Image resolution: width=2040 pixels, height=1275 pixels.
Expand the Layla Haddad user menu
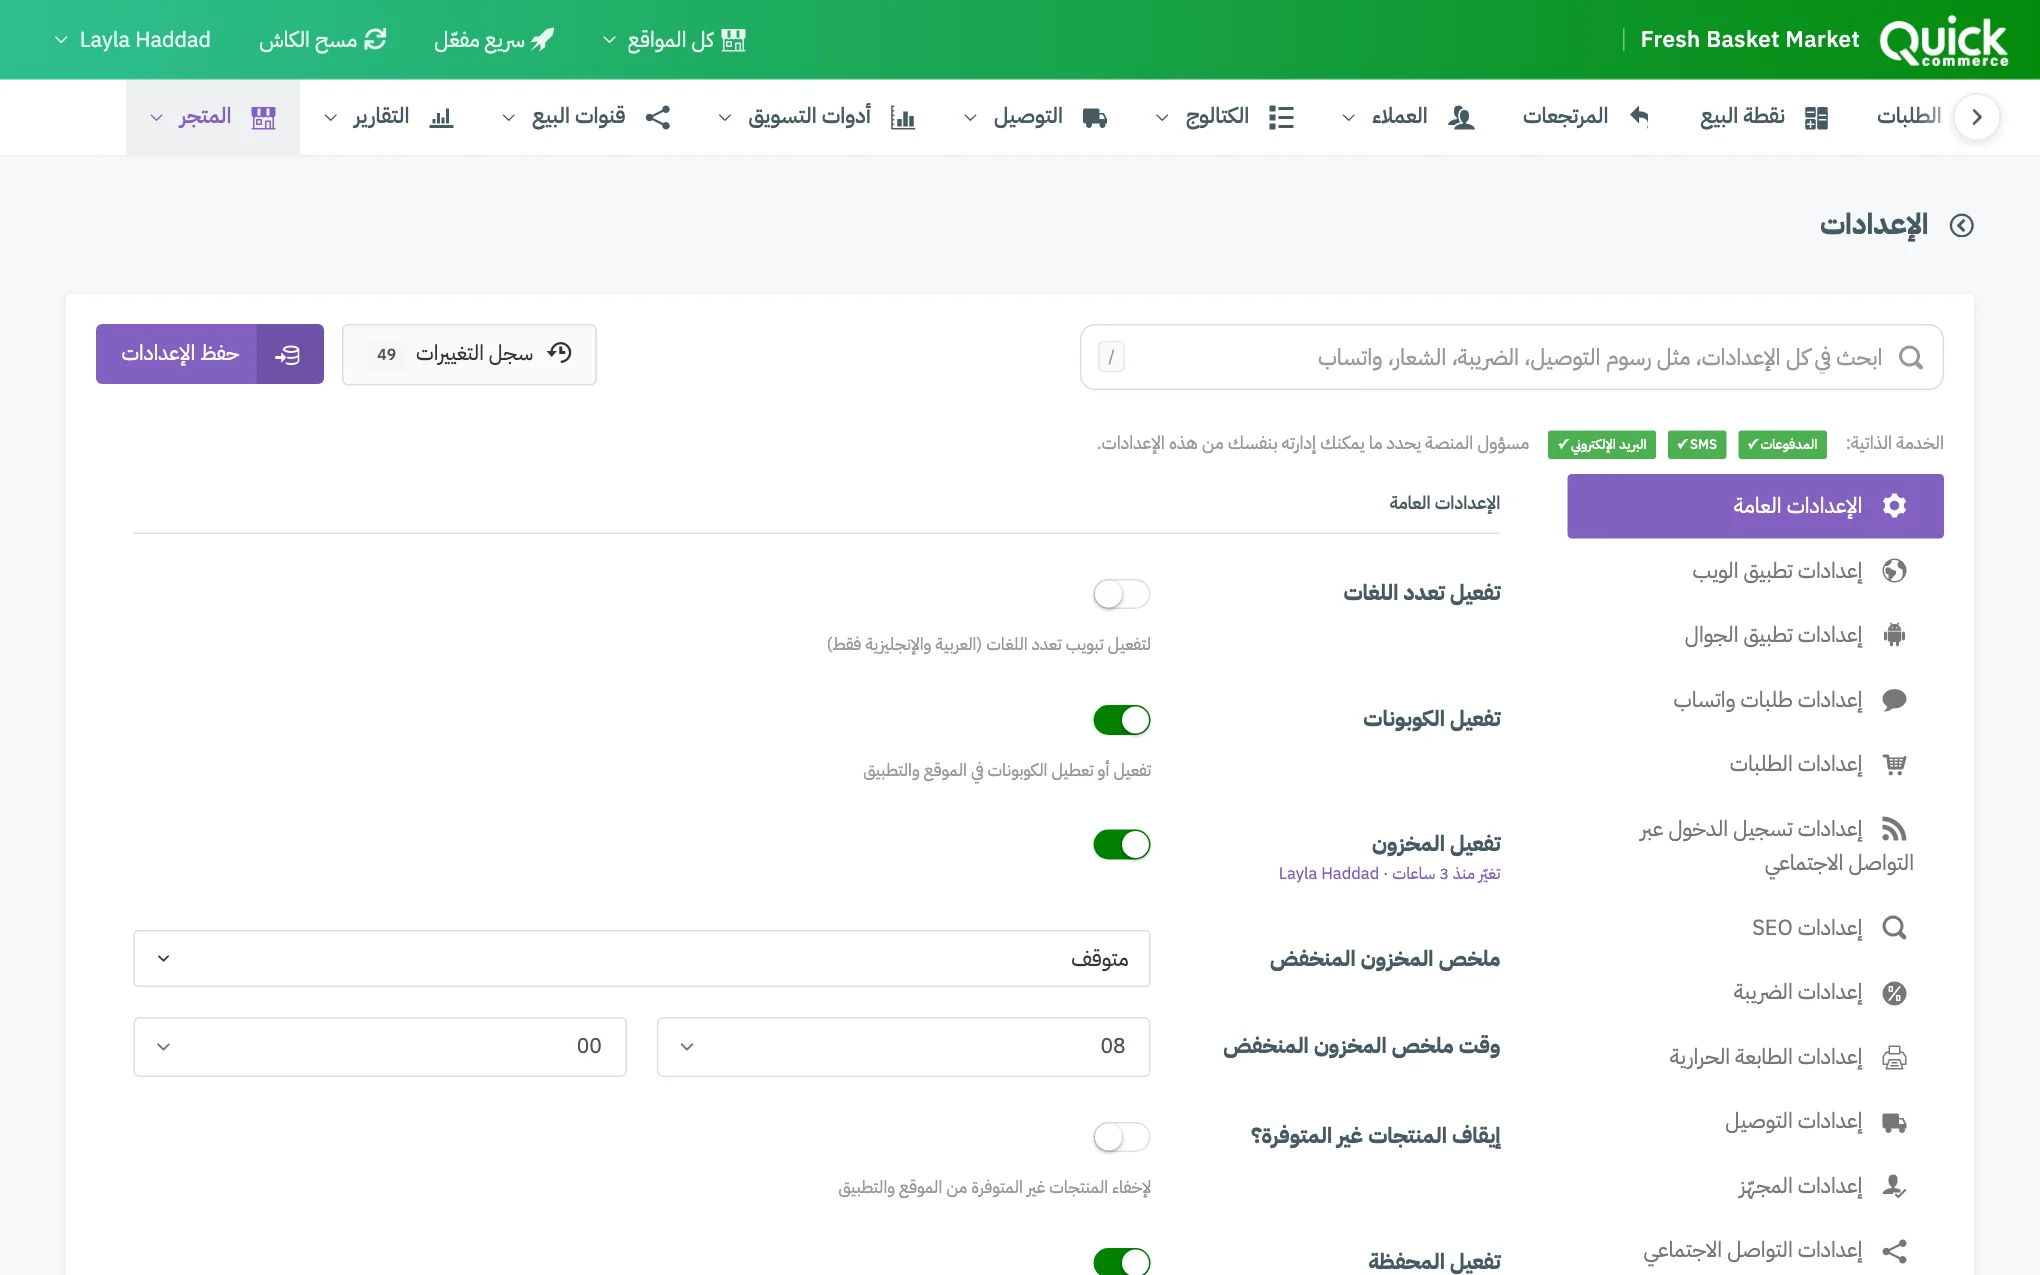pyautogui.click(x=132, y=40)
